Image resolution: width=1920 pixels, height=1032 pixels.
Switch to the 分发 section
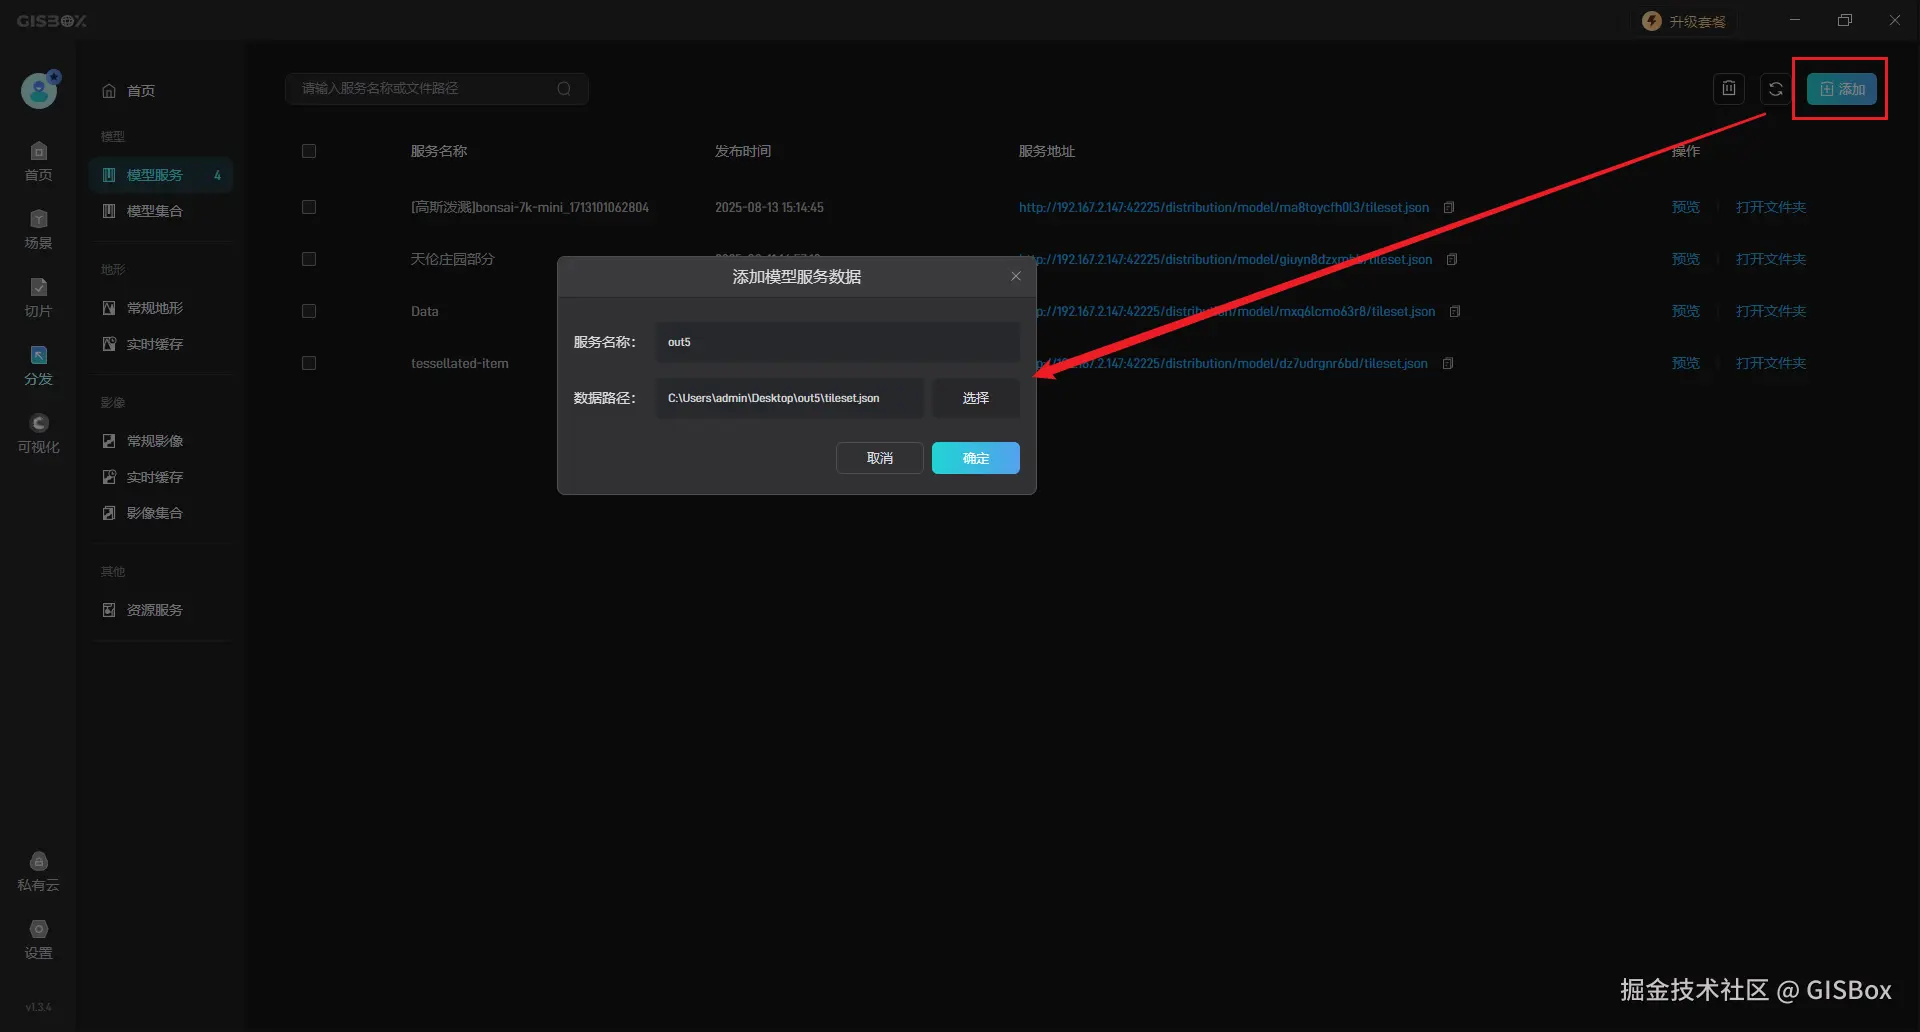[x=38, y=366]
